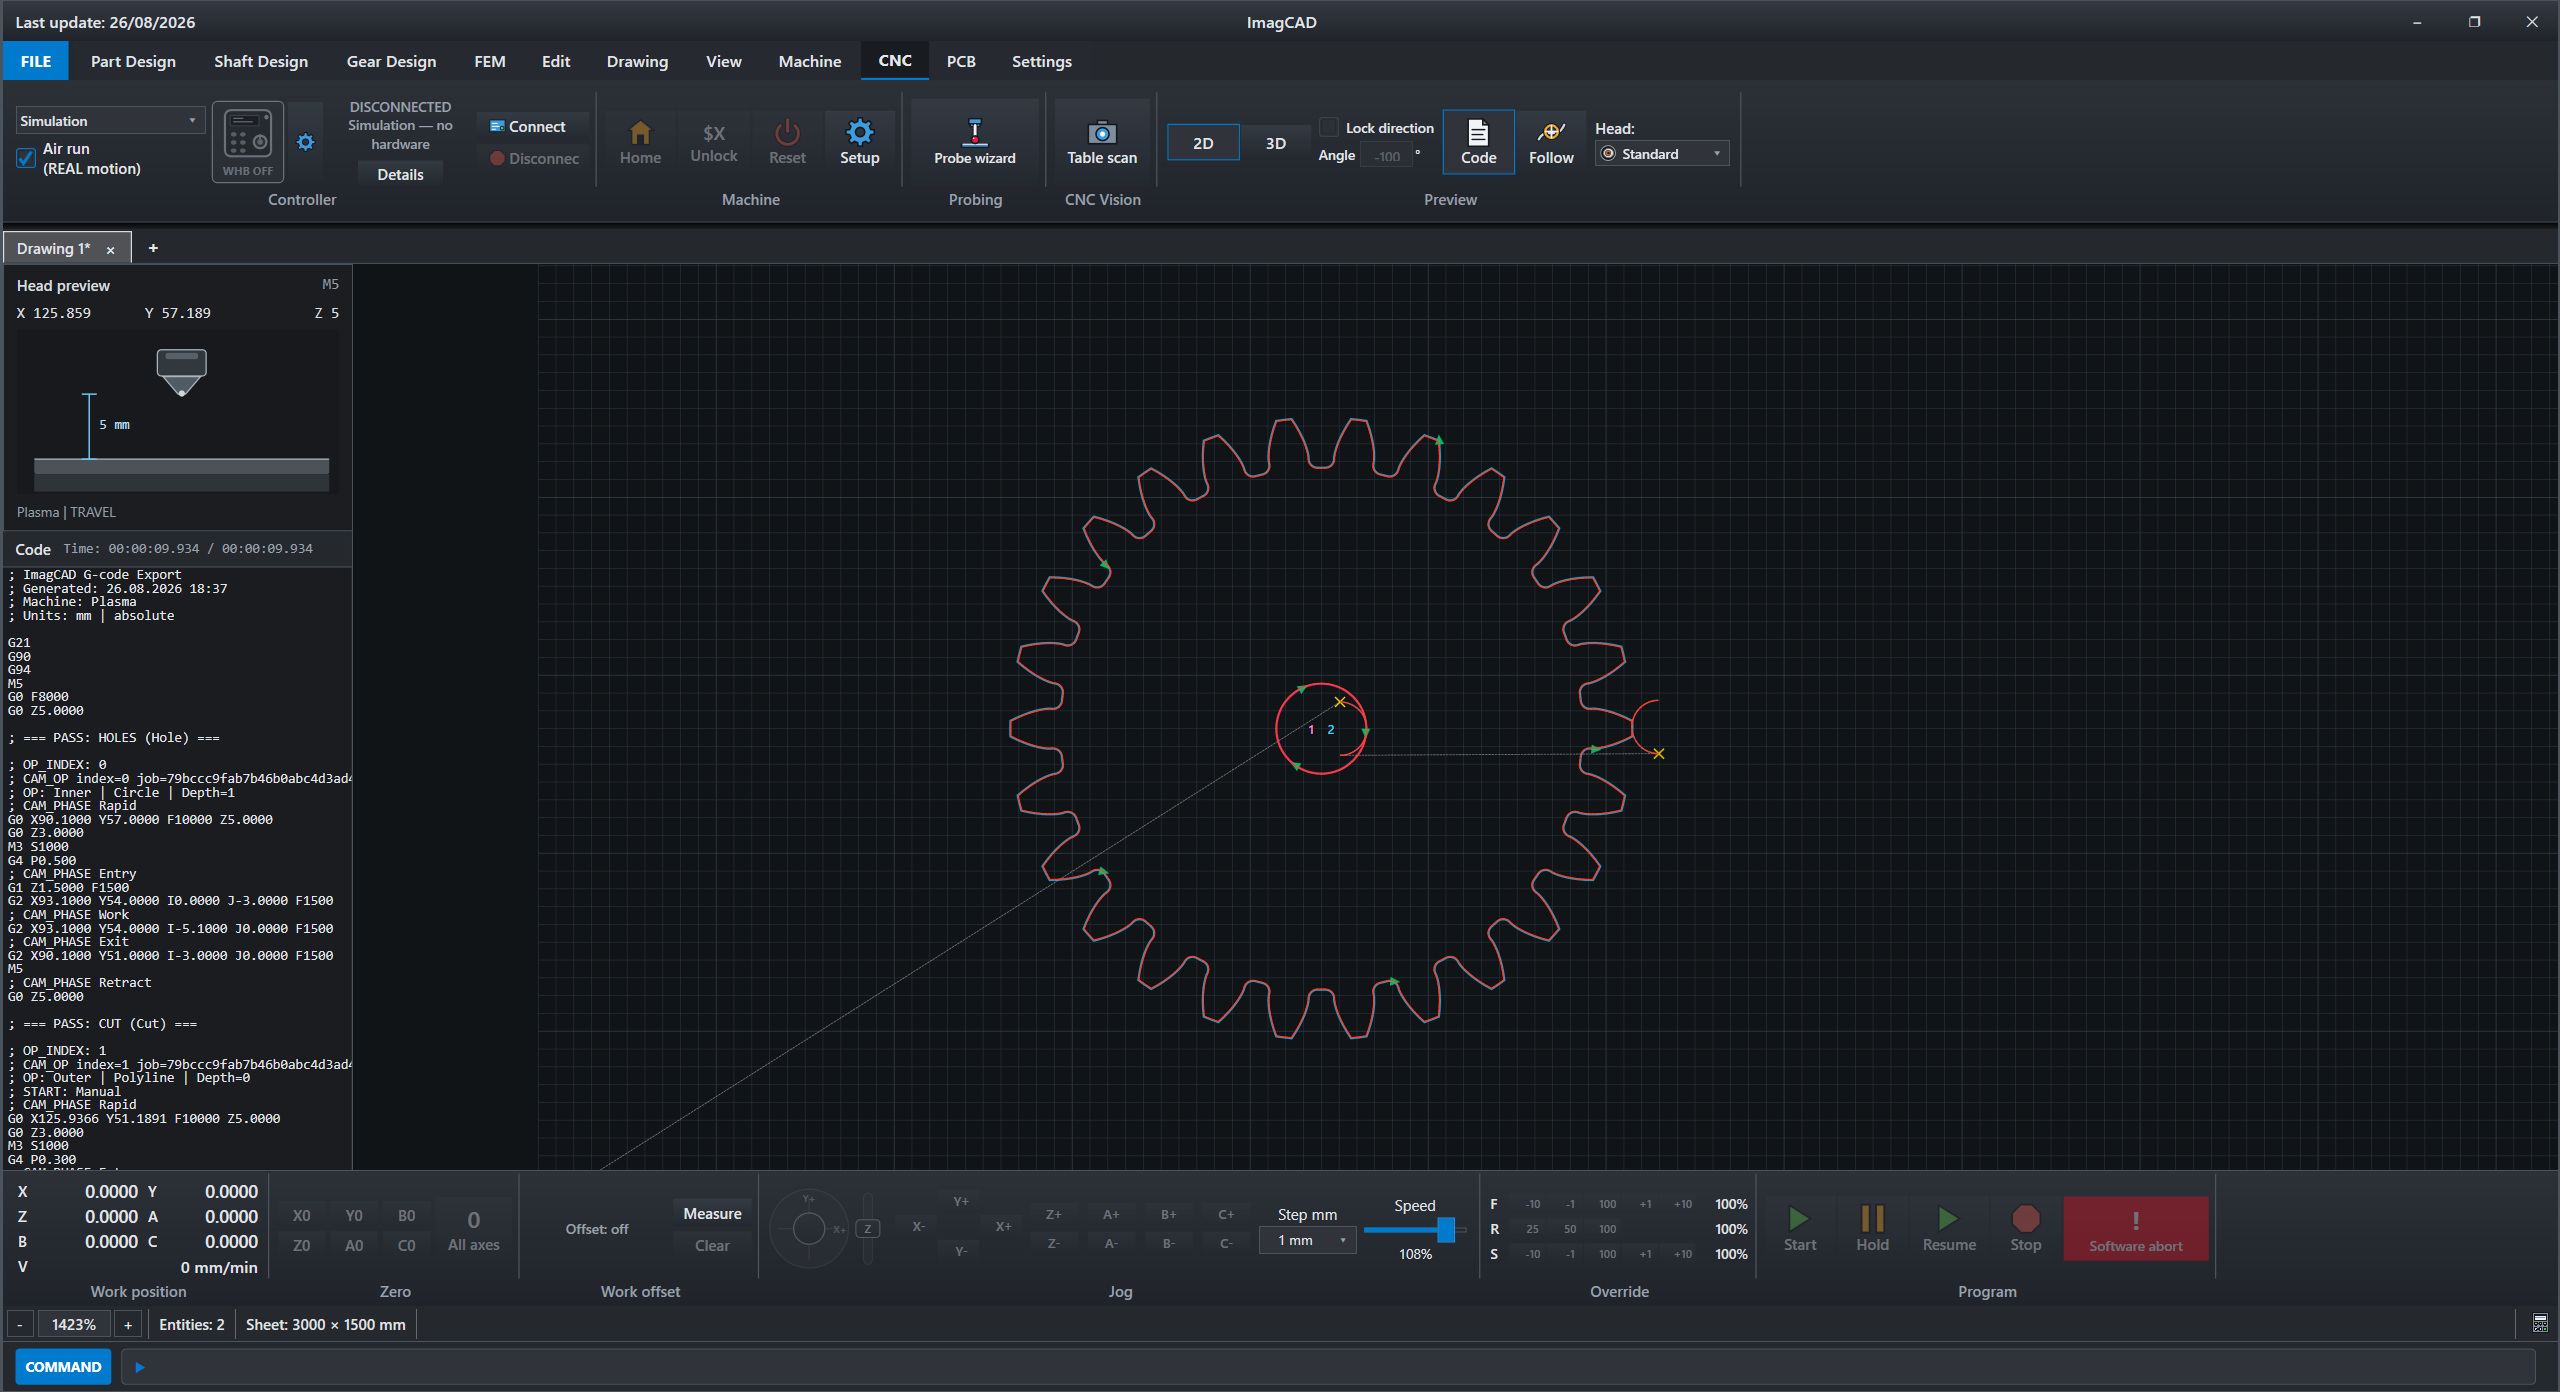Screen dimensions: 2560x1392
Task: Click the Details button
Action: (400, 174)
